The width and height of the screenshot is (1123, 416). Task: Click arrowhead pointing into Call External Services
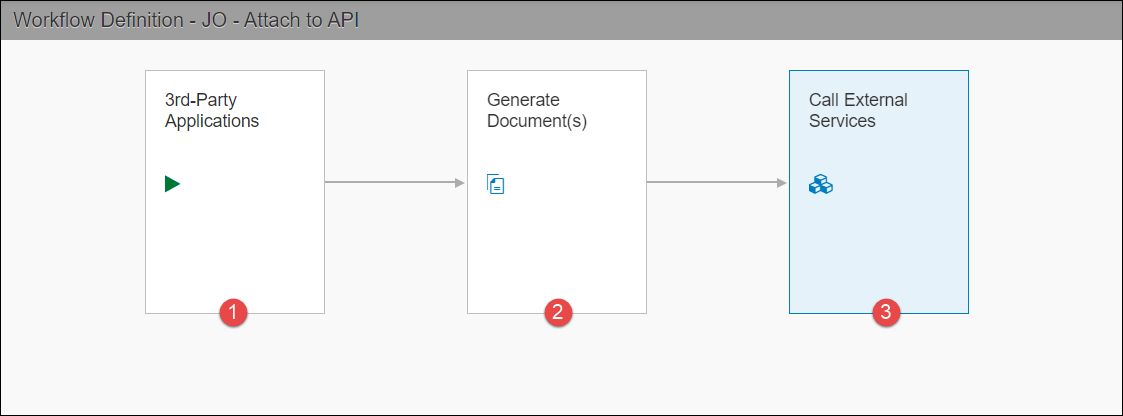point(782,183)
